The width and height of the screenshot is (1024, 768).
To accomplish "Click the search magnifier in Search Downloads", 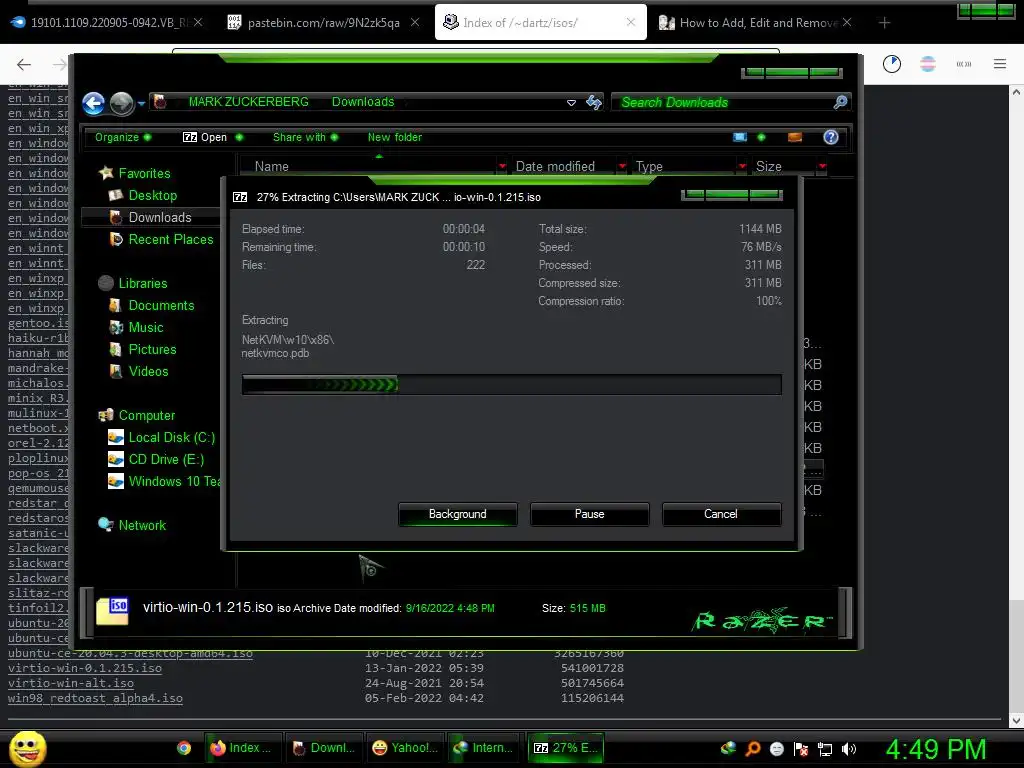I will click(x=840, y=102).
